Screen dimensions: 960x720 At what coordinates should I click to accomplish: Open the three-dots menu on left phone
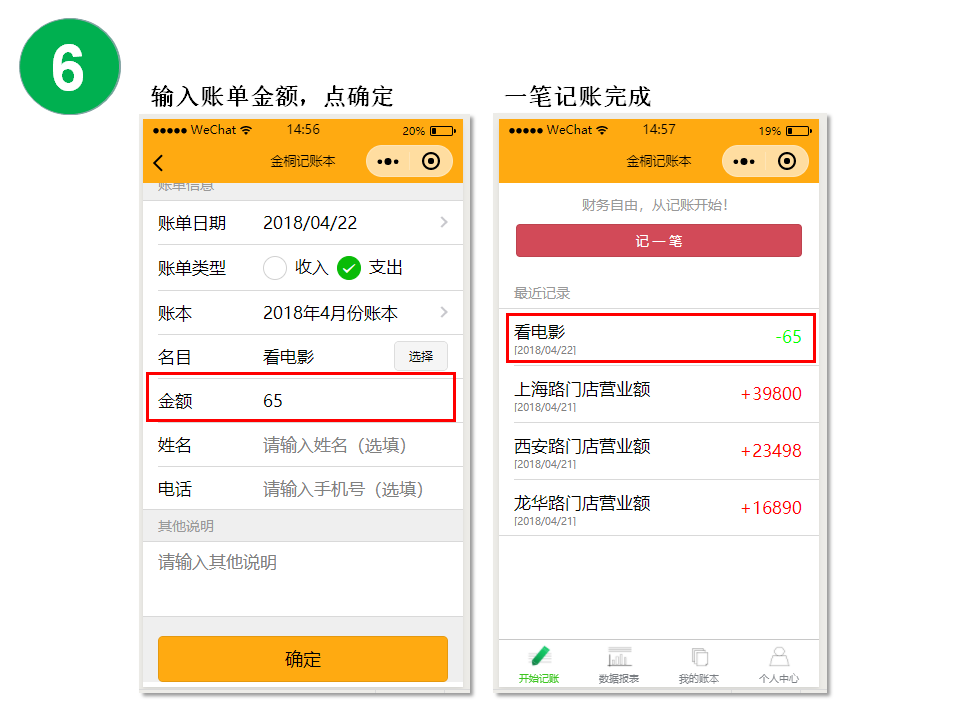pos(388,162)
